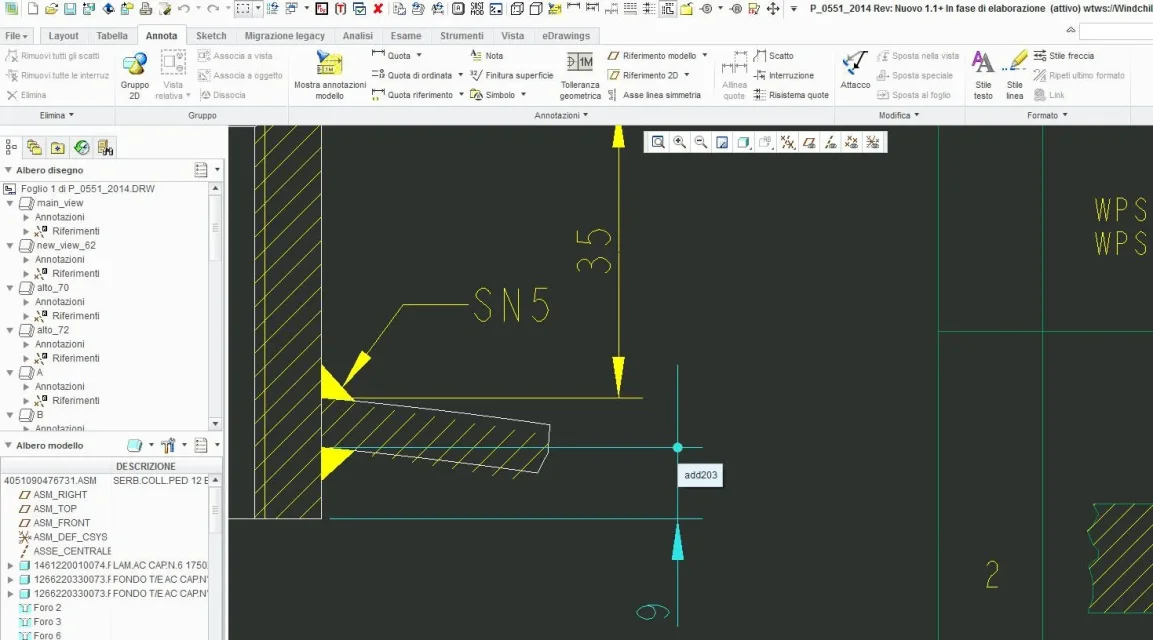Image resolution: width=1153 pixels, height=640 pixels.
Task: Refit the drawing to the screen
Action: click(x=658, y=143)
